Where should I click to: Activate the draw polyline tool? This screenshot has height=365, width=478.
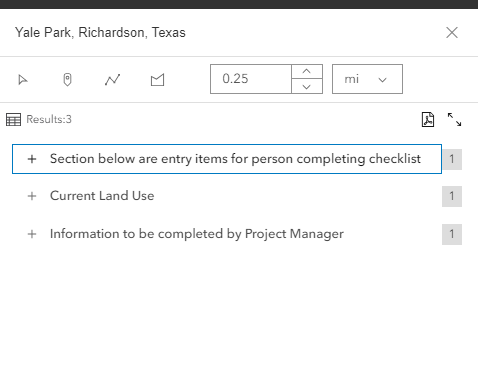(x=112, y=80)
